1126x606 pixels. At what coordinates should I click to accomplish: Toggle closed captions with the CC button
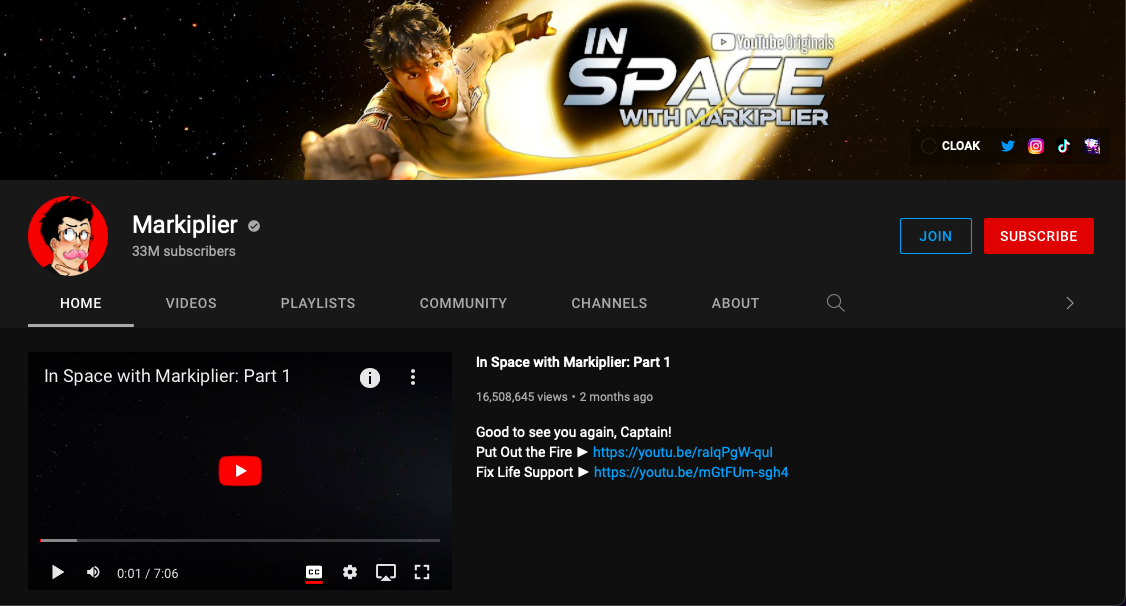pos(314,572)
